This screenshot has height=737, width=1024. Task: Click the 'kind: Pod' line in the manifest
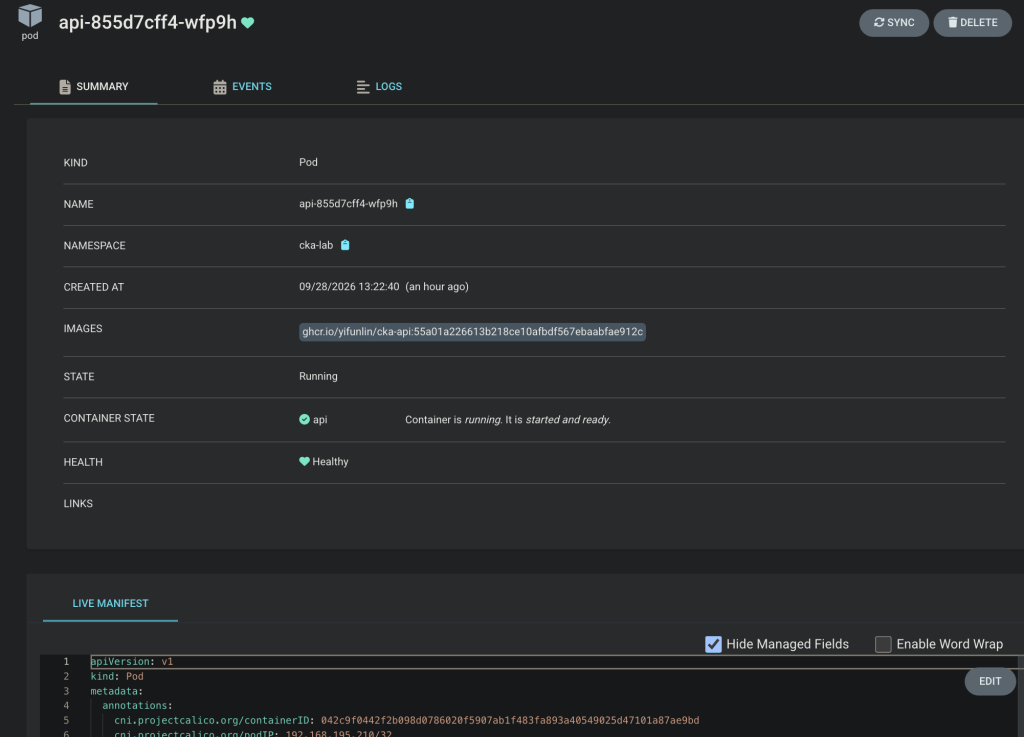coord(117,677)
